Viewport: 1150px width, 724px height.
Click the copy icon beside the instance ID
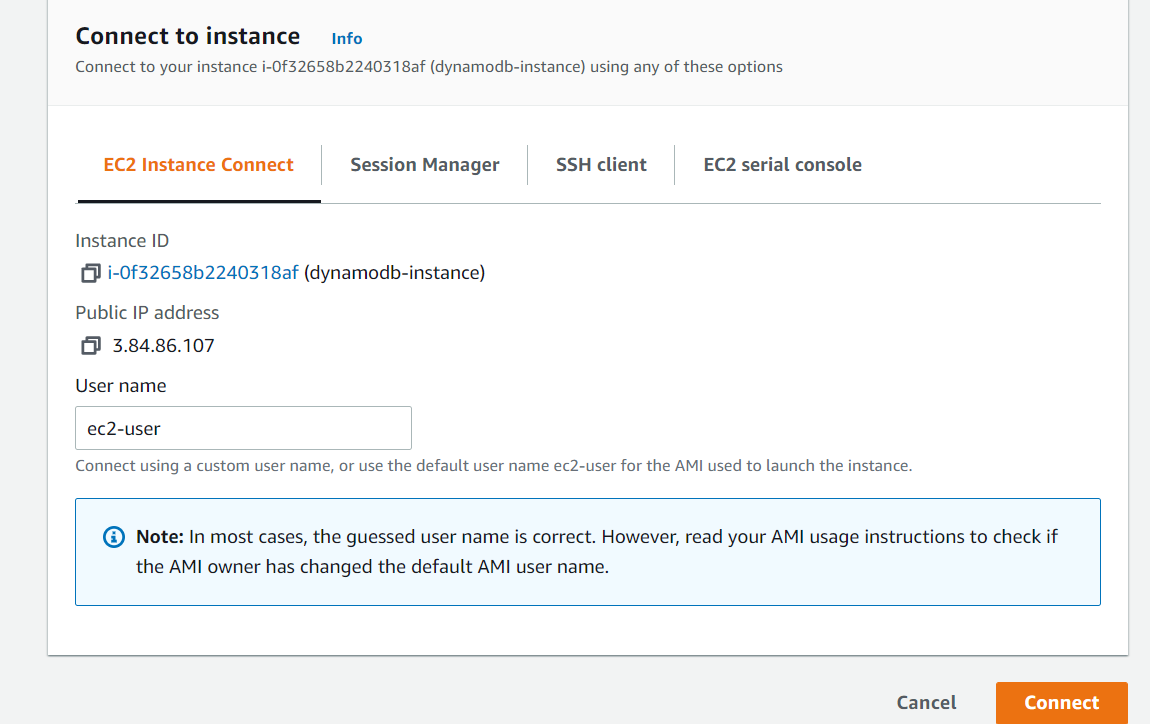(x=89, y=272)
